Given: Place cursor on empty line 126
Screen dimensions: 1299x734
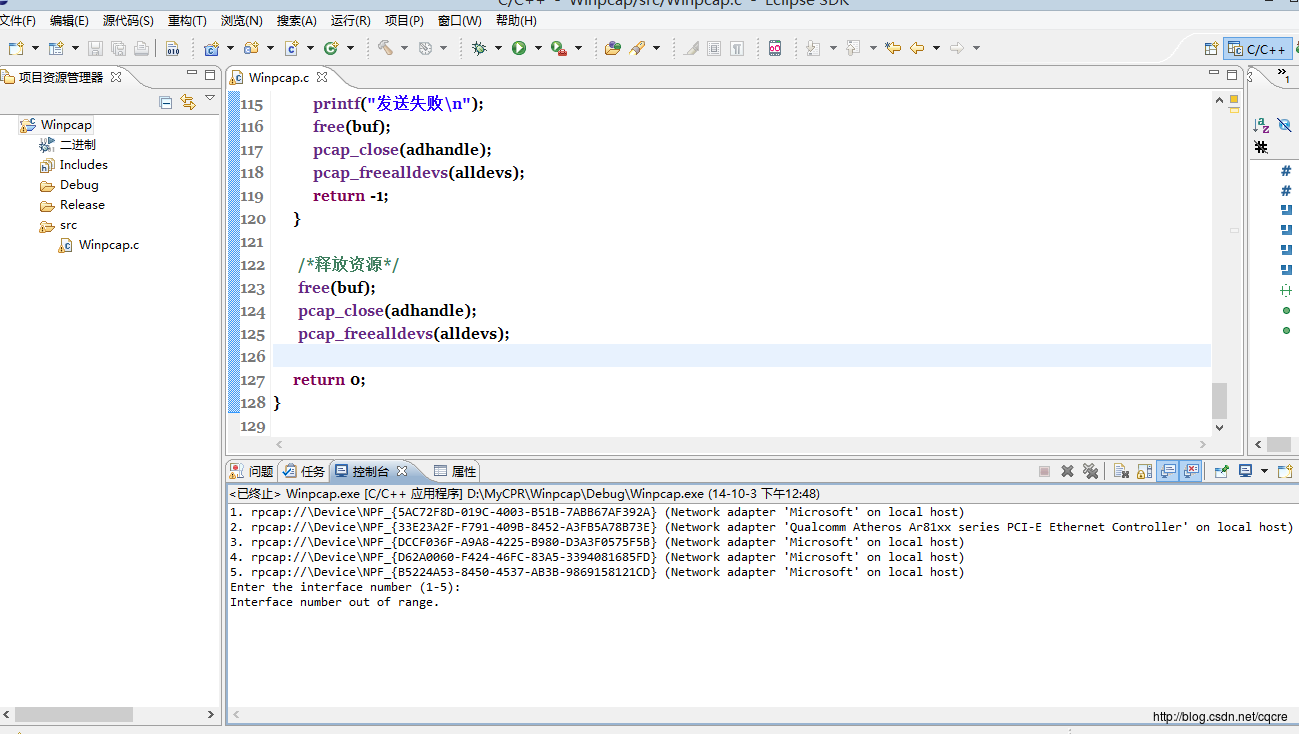Looking at the screenshot, I should [x=741, y=356].
